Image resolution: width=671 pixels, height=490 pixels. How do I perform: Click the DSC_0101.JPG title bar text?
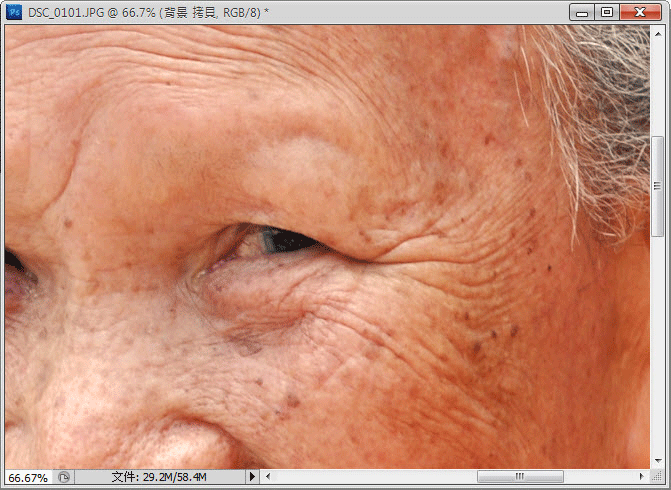pyautogui.click(x=150, y=12)
